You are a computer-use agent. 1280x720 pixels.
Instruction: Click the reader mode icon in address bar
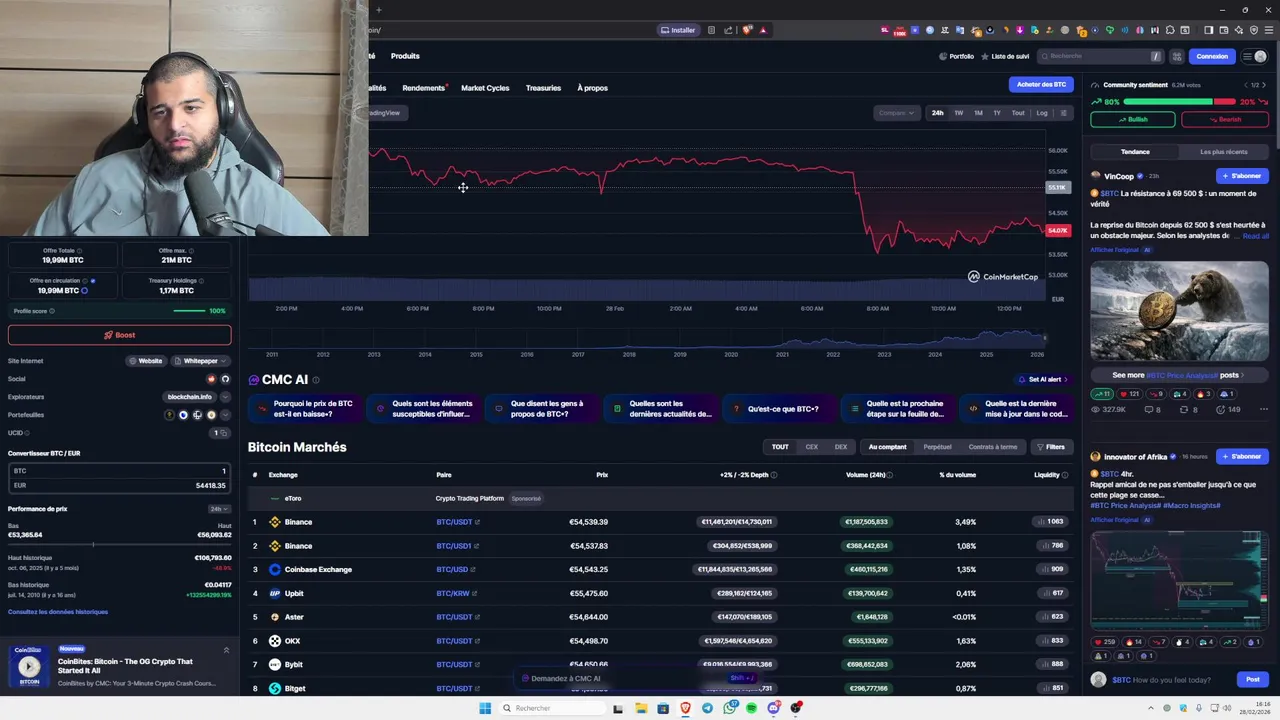coord(711,30)
